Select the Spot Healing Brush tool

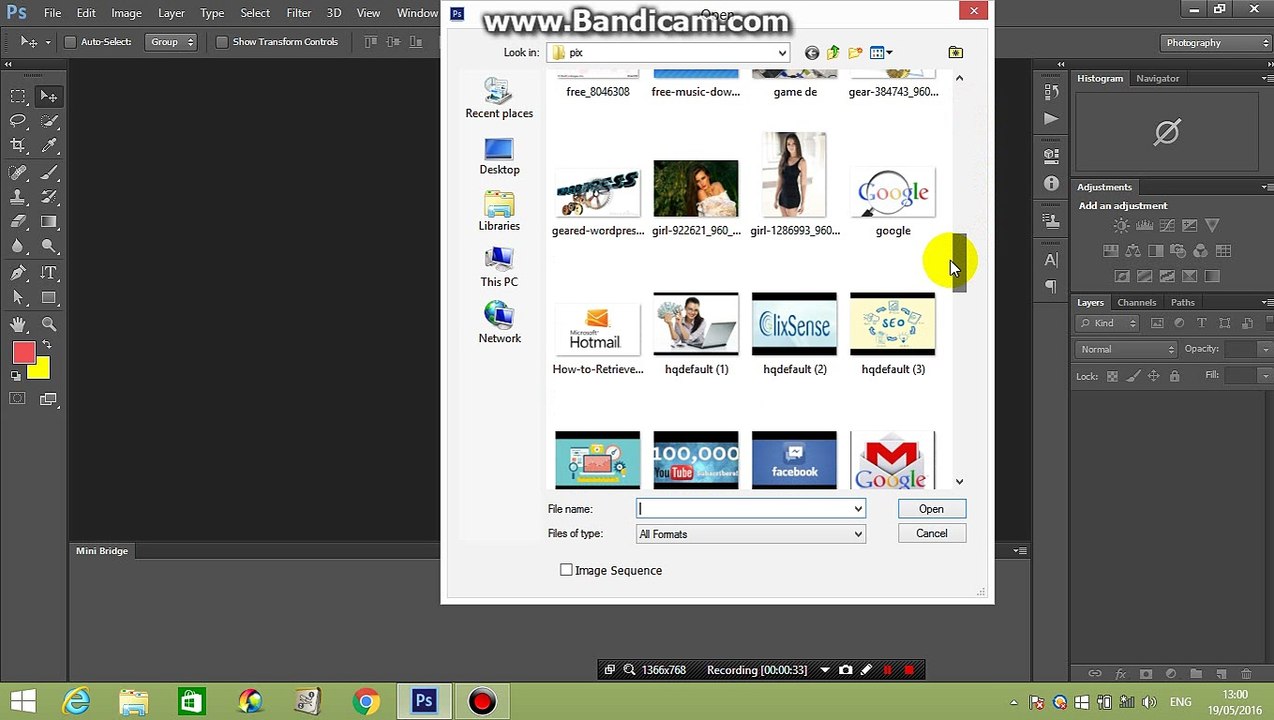coord(18,172)
